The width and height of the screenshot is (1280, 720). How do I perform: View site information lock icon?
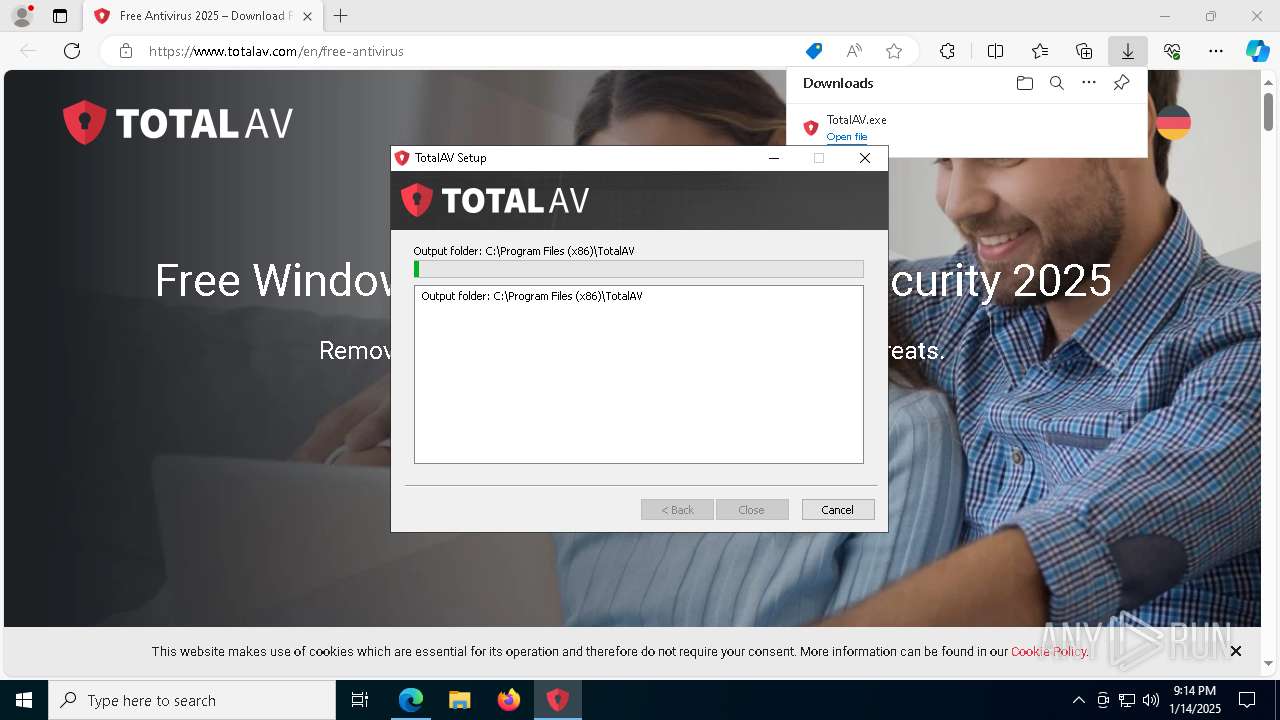coord(126,51)
